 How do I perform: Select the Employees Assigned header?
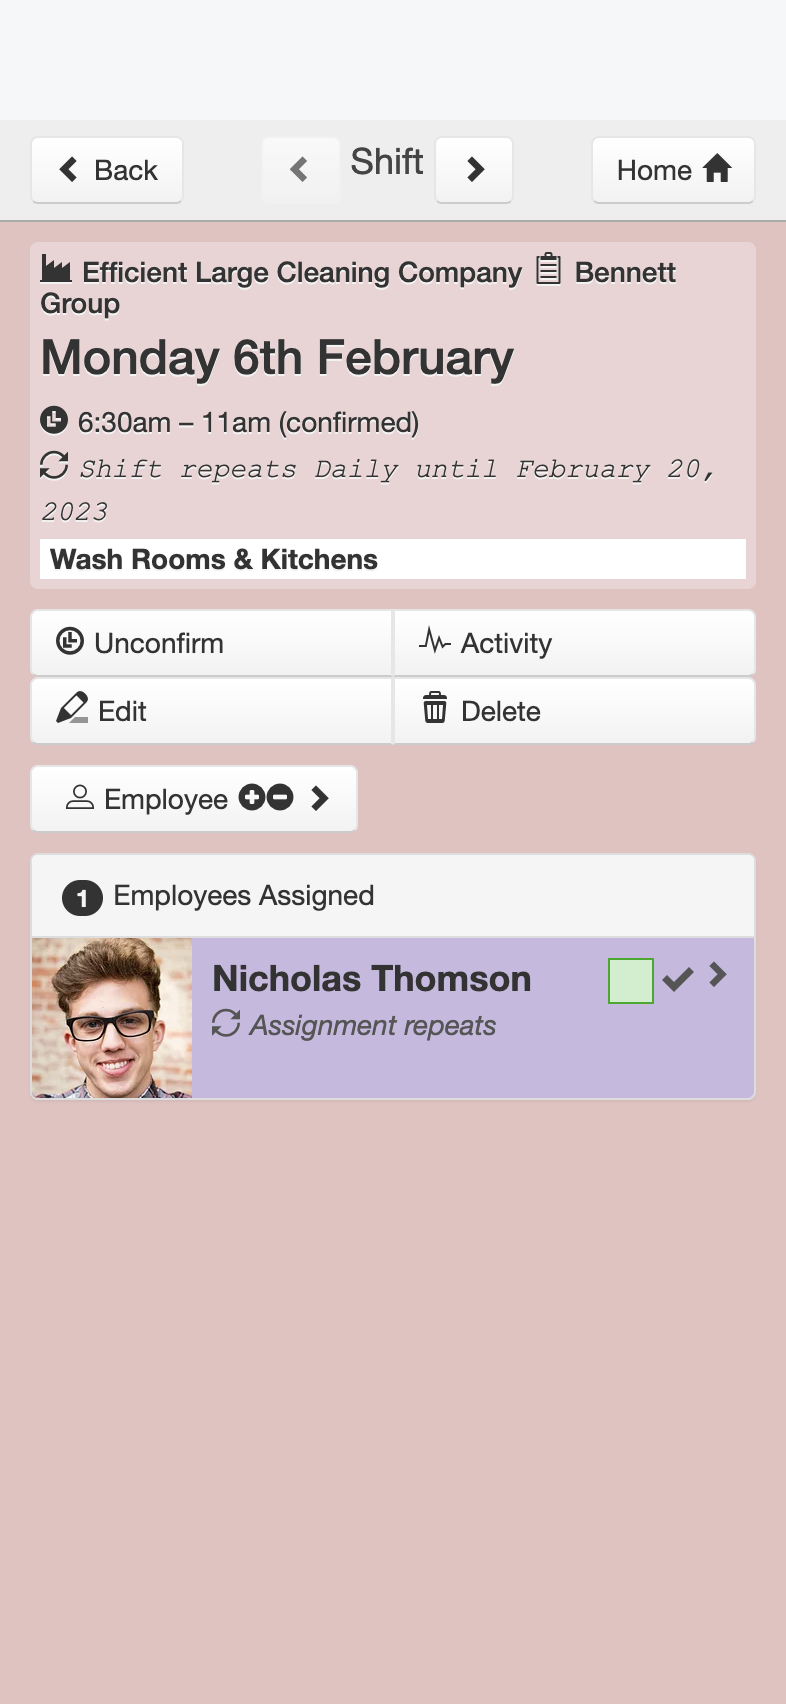tap(393, 896)
